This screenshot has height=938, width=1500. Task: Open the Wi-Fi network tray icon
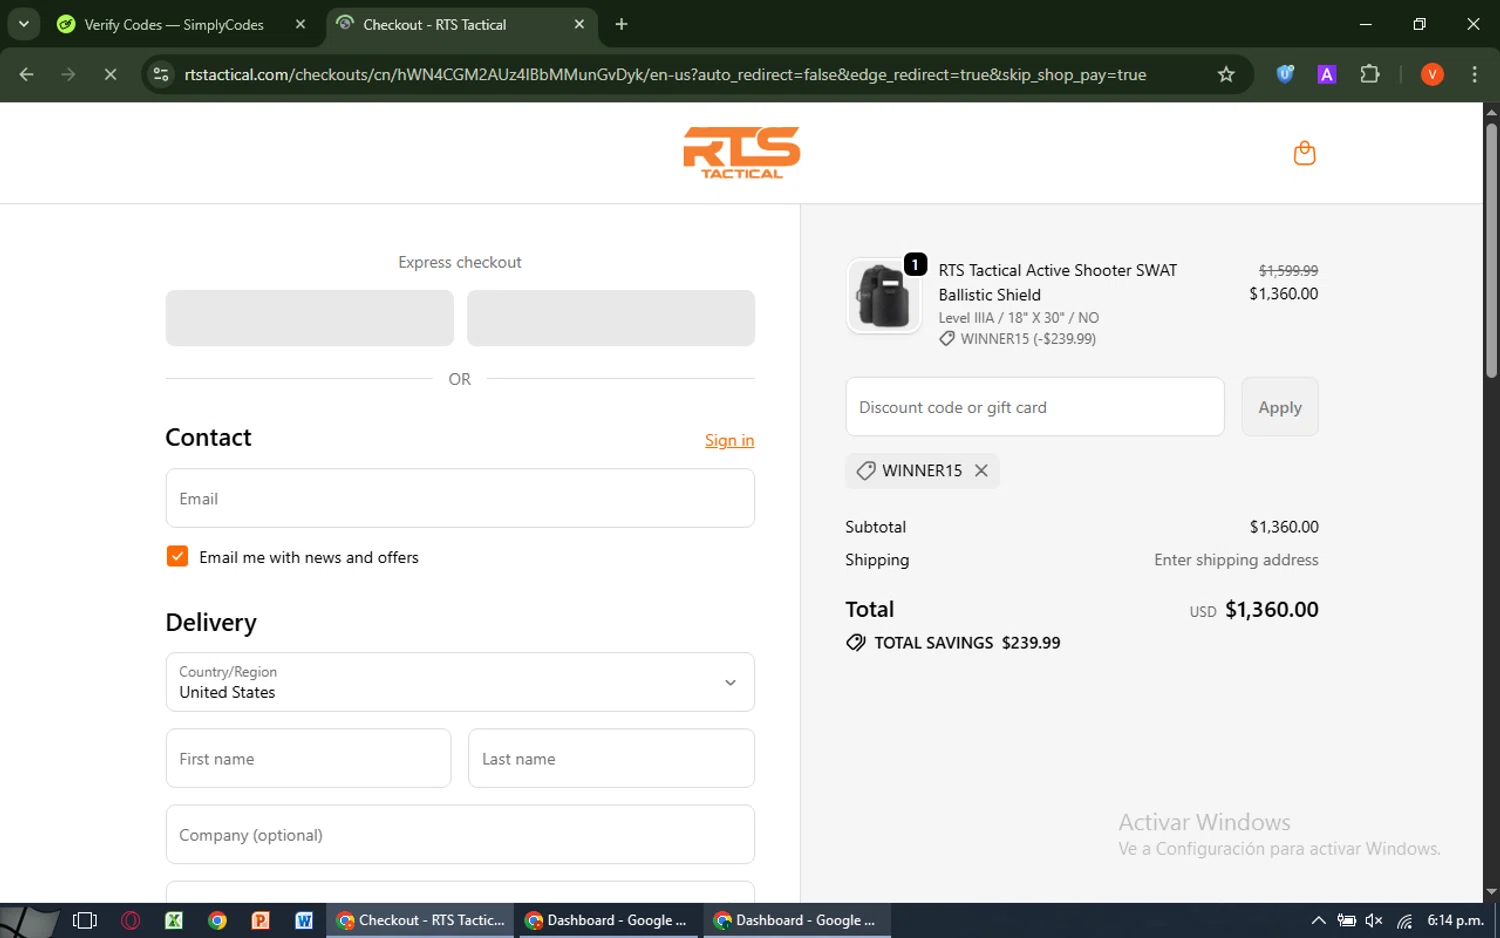point(1405,920)
